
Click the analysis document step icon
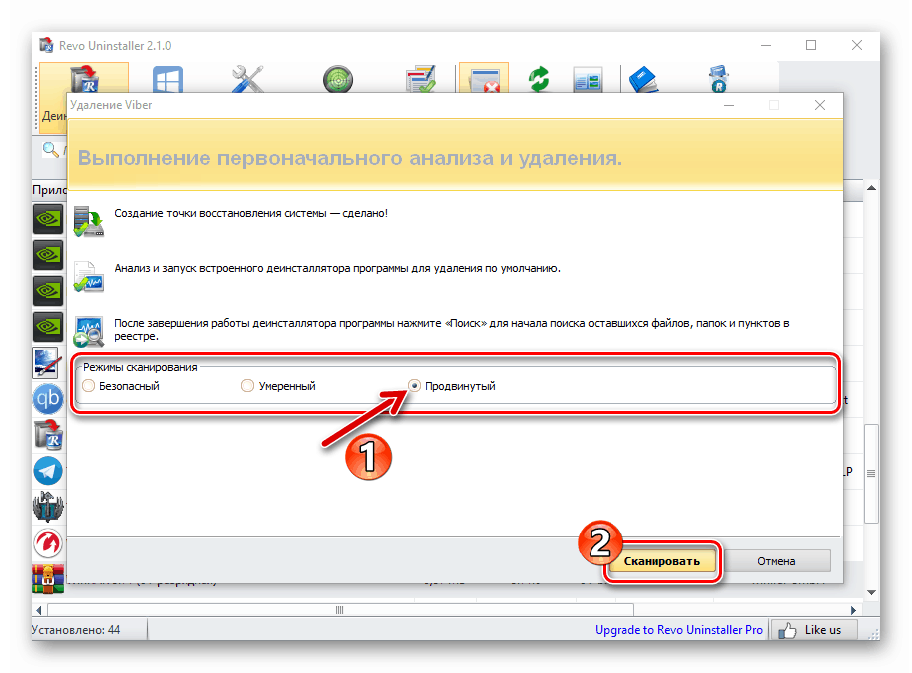click(88, 276)
